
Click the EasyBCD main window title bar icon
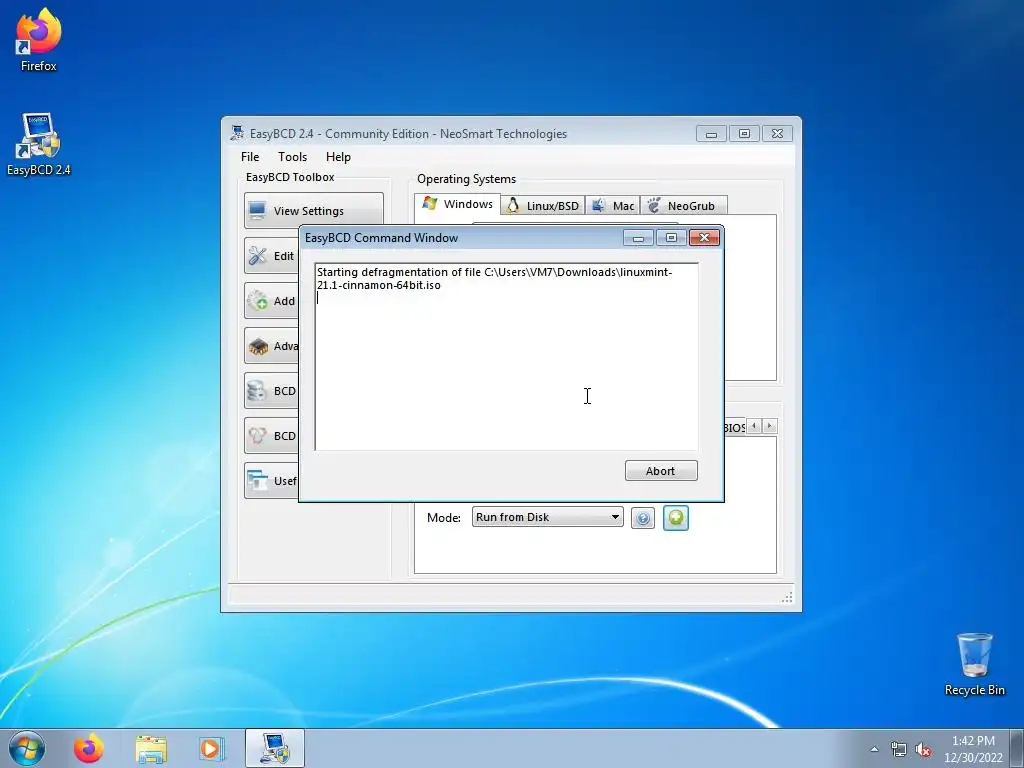point(237,133)
